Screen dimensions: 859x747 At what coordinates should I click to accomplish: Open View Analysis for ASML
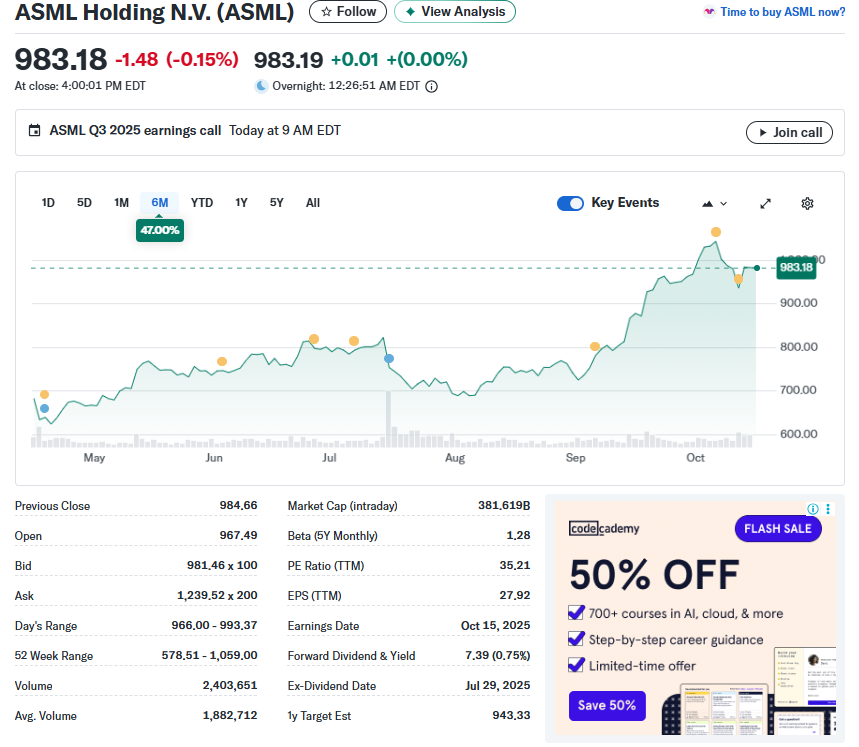pyautogui.click(x=455, y=12)
